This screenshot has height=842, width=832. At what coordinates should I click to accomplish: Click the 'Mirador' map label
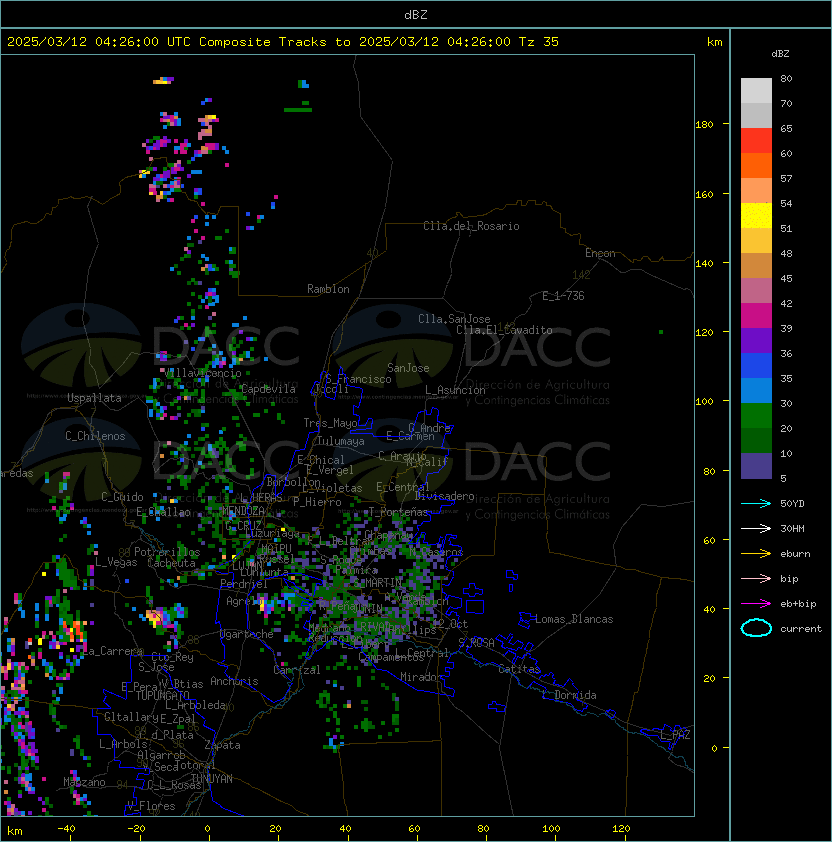point(421,677)
